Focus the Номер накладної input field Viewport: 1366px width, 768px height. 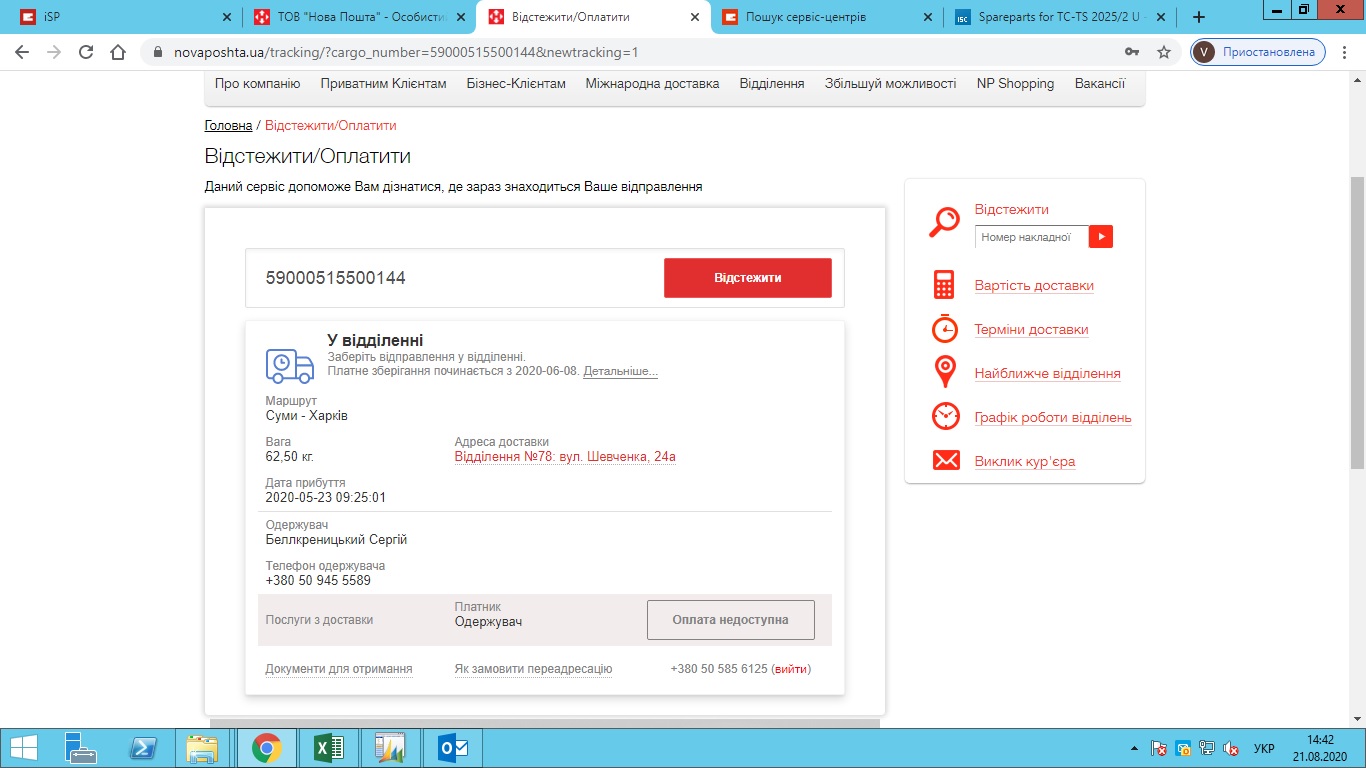(1031, 237)
